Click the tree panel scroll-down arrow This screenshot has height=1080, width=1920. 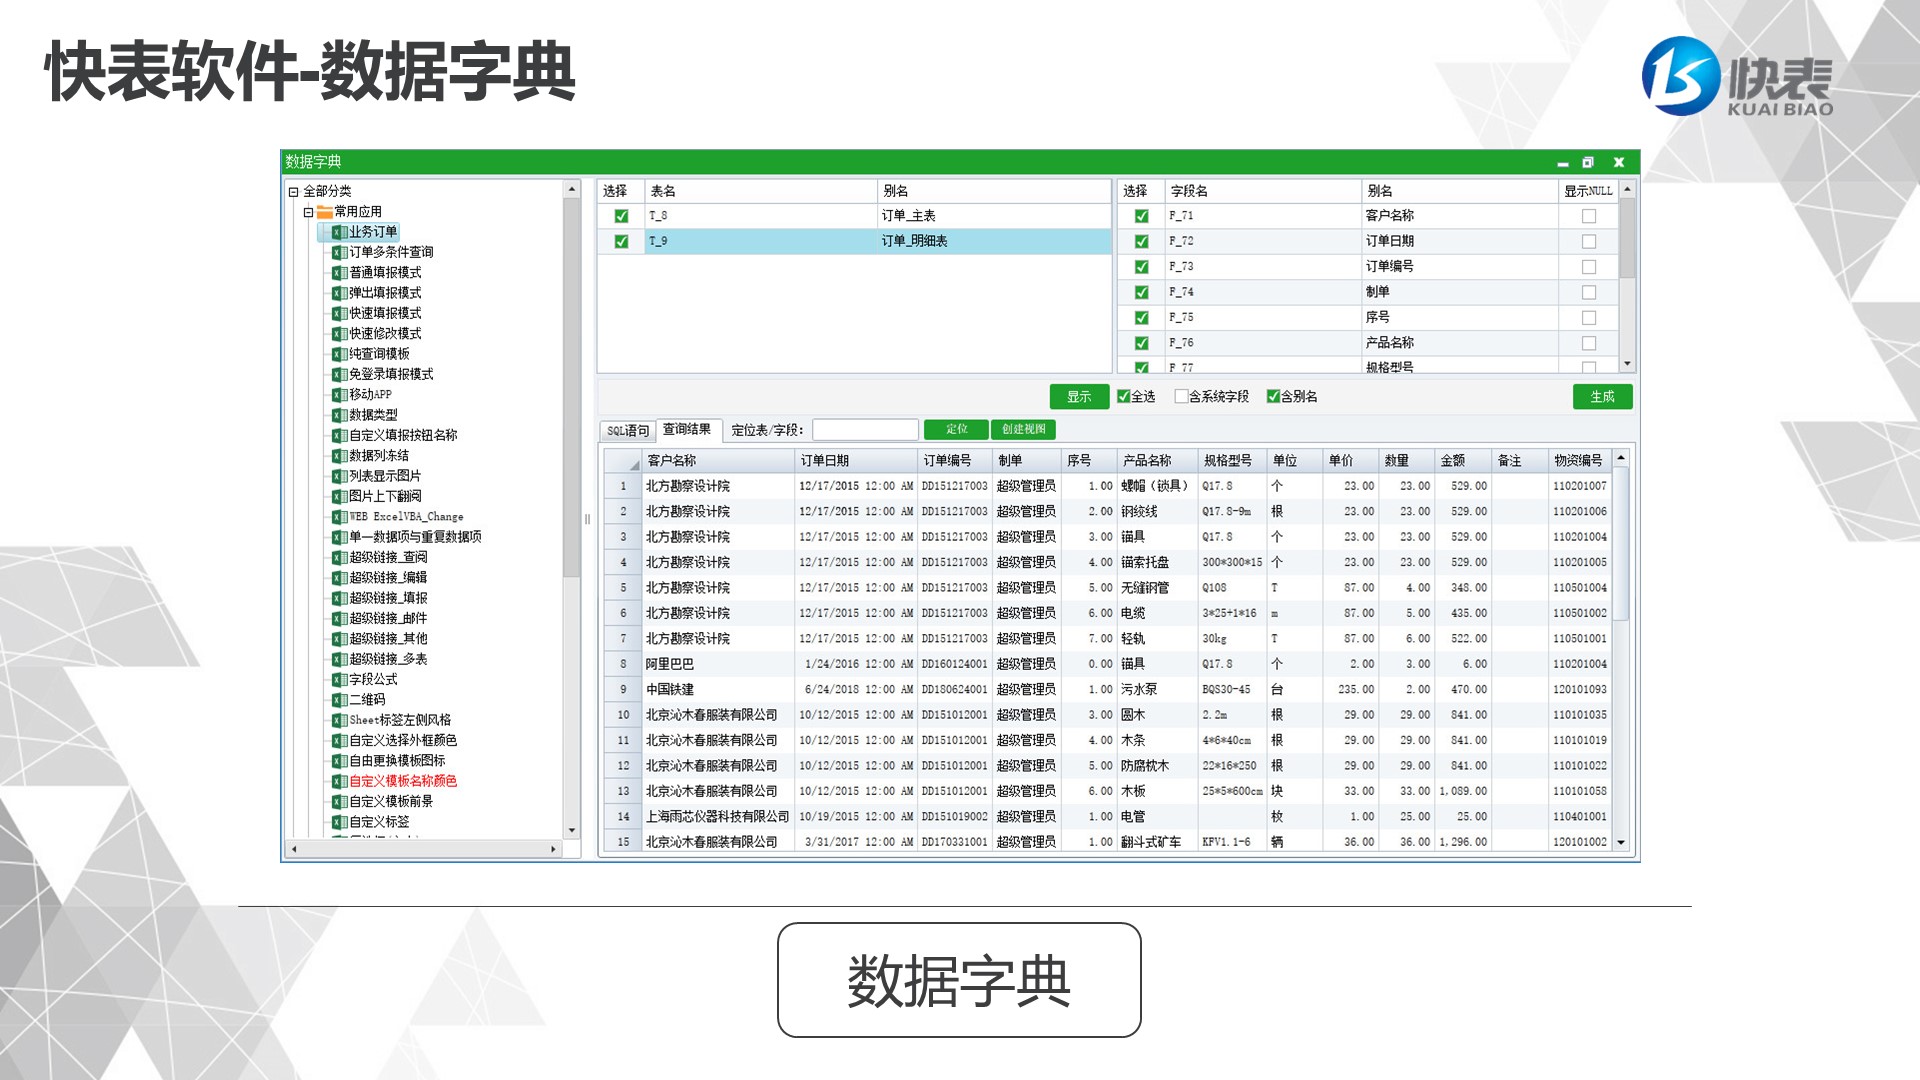[572, 830]
